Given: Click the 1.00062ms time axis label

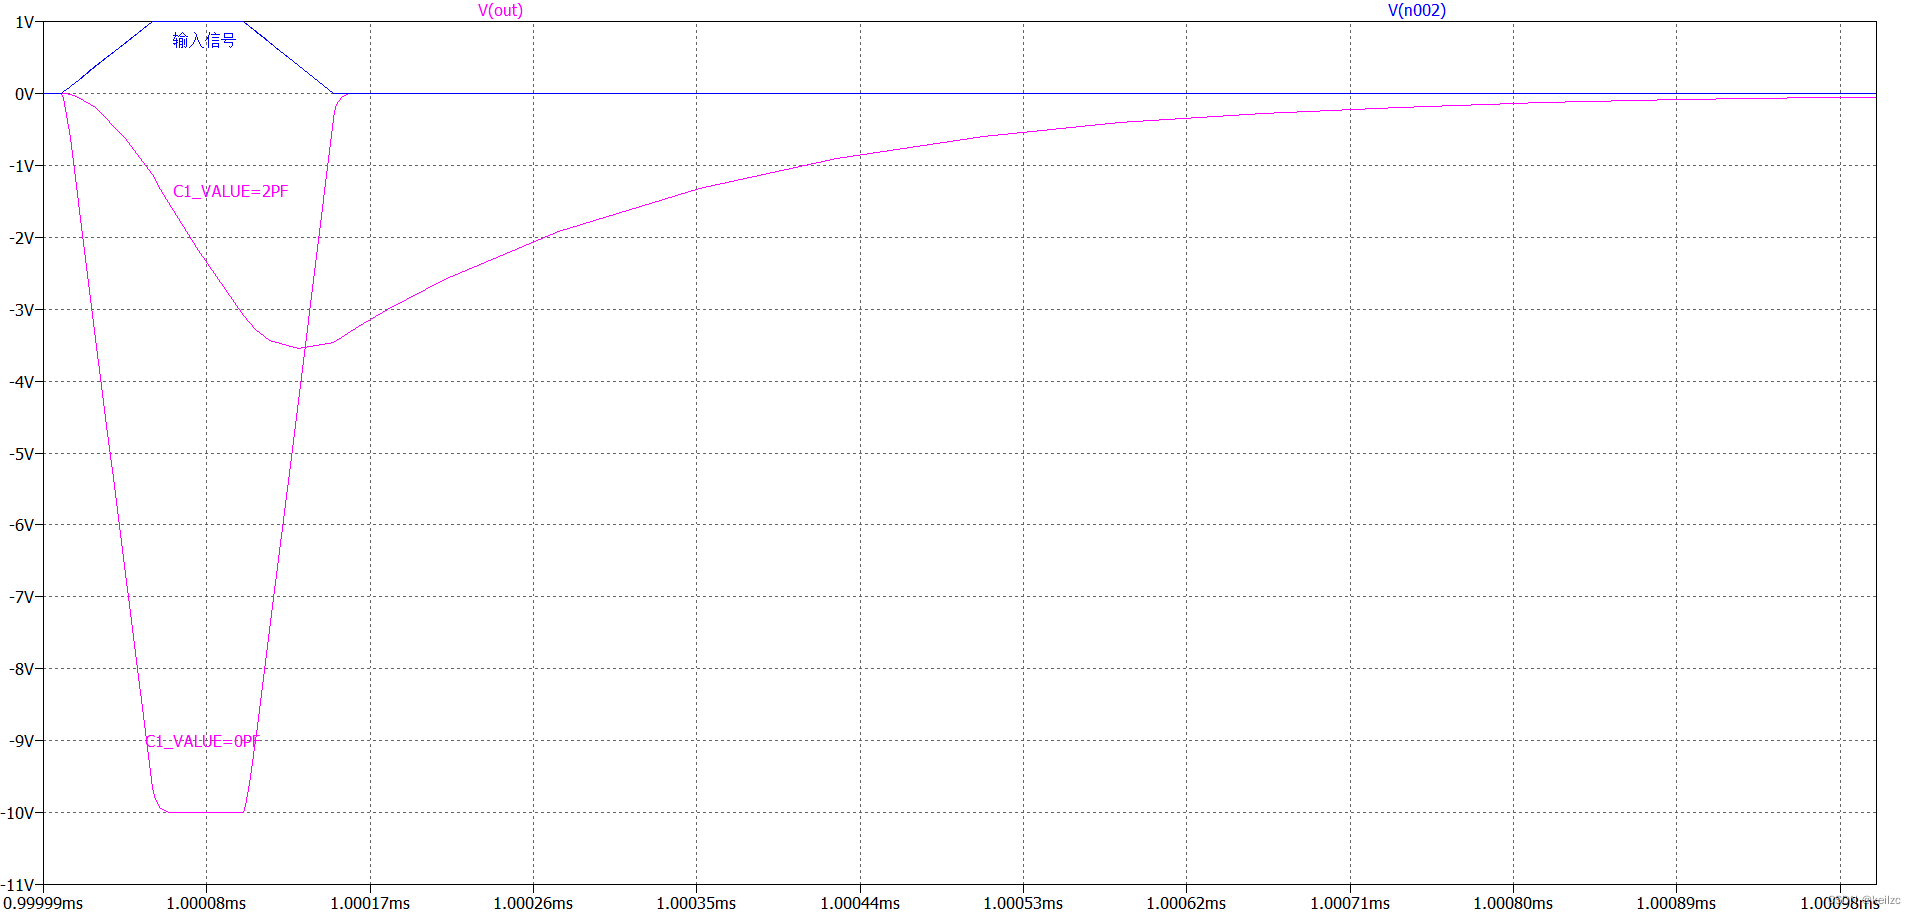Looking at the screenshot, I should pyautogui.click(x=1186, y=903).
